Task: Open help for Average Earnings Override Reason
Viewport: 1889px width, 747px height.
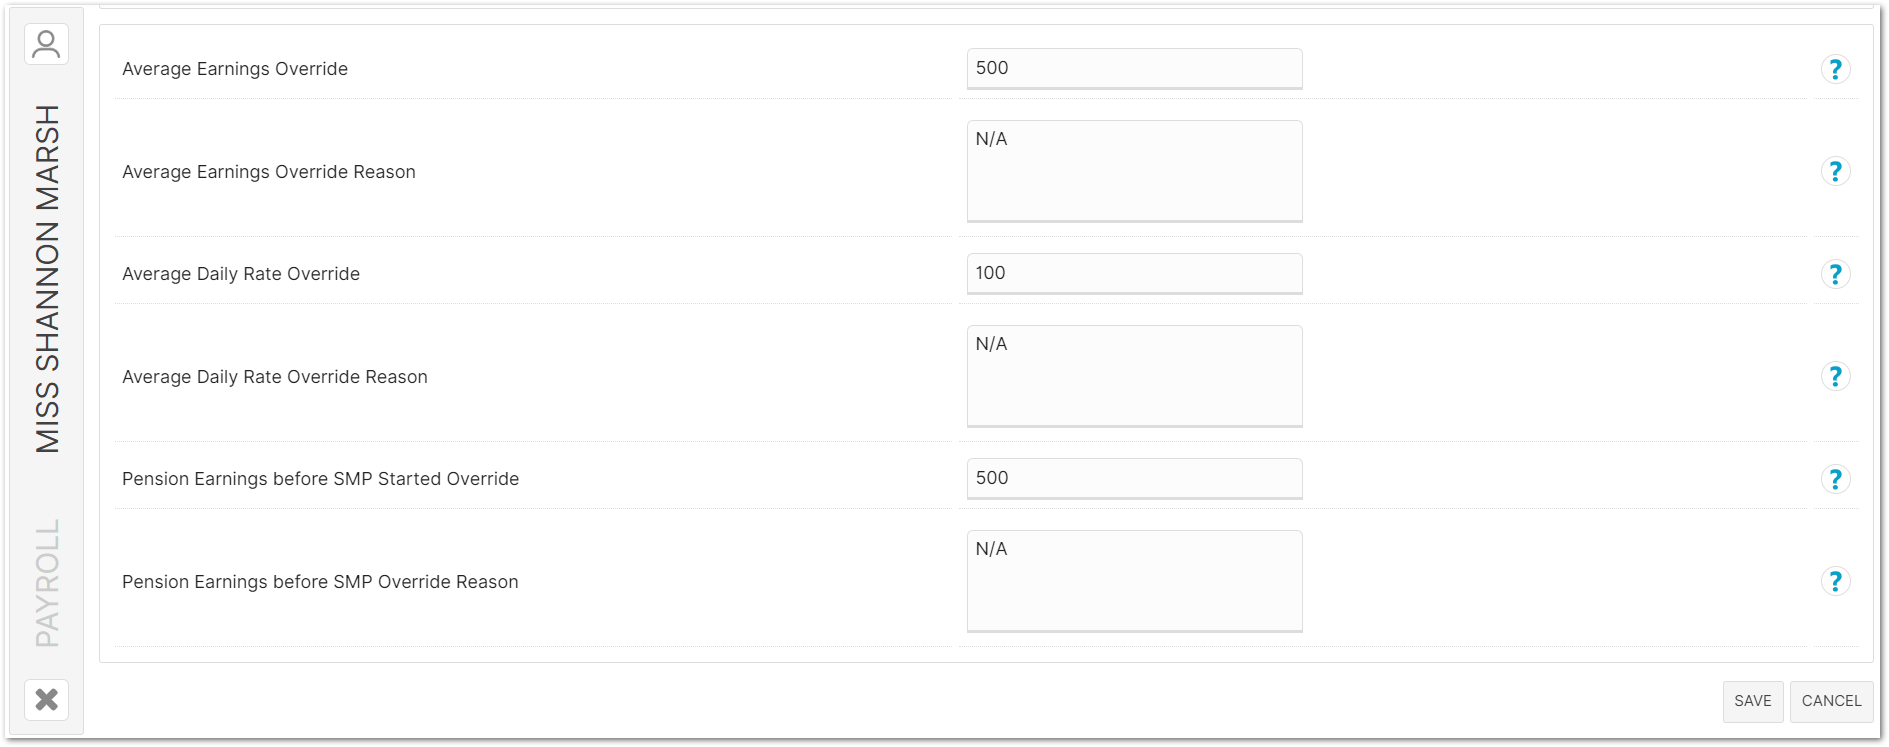Action: (1835, 172)
